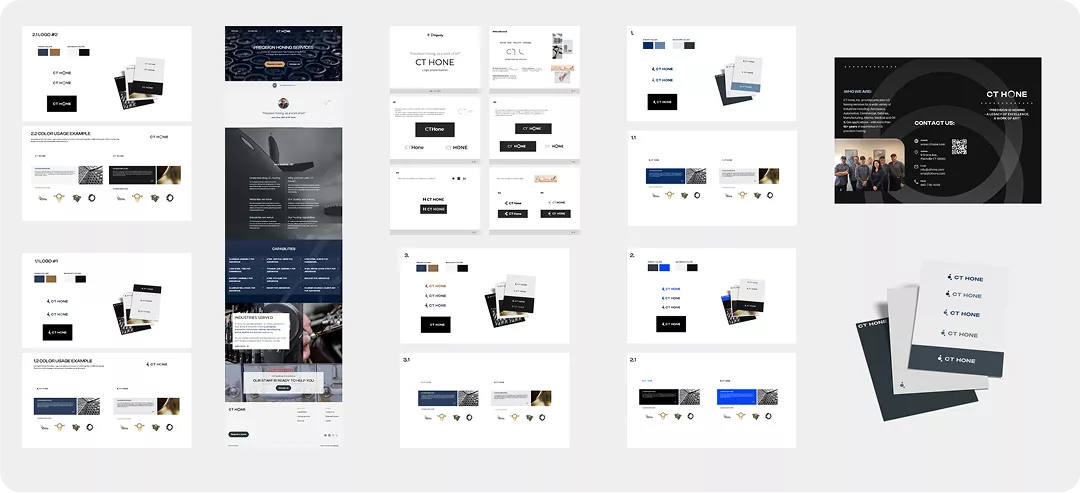Click the white CT HONE logo on black brochure
The image size is (1081, 493).
click(1006, 94)
